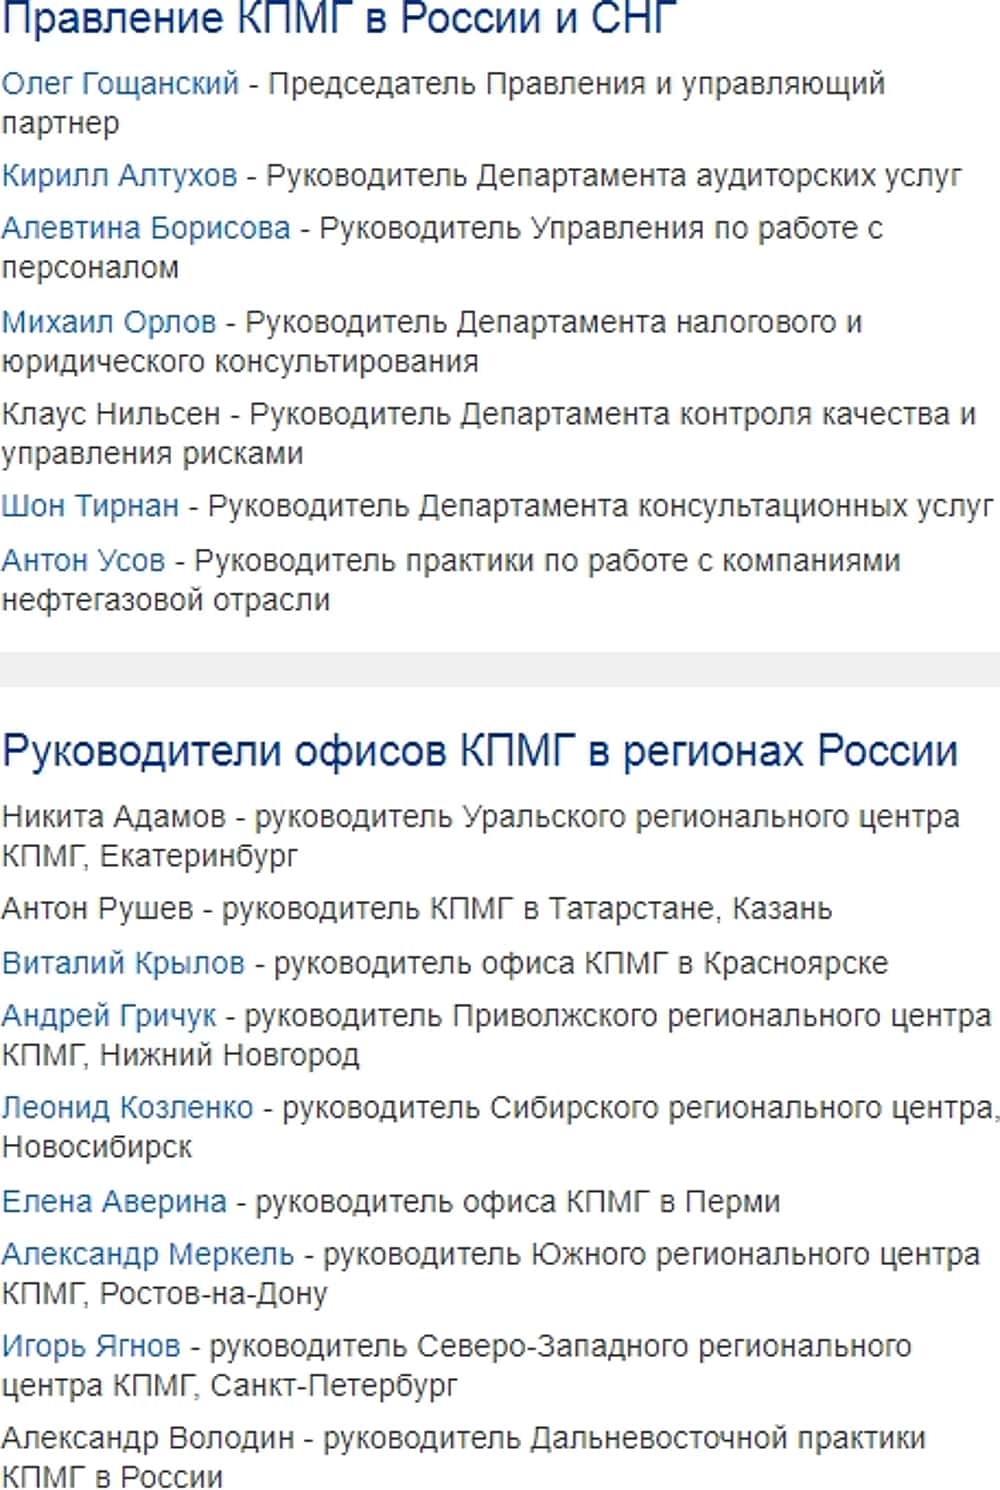Click the Кирилл Алтухов link
Image resolution: width=1000 pixels, height=1490 pixels.
(x=119, y=176)
